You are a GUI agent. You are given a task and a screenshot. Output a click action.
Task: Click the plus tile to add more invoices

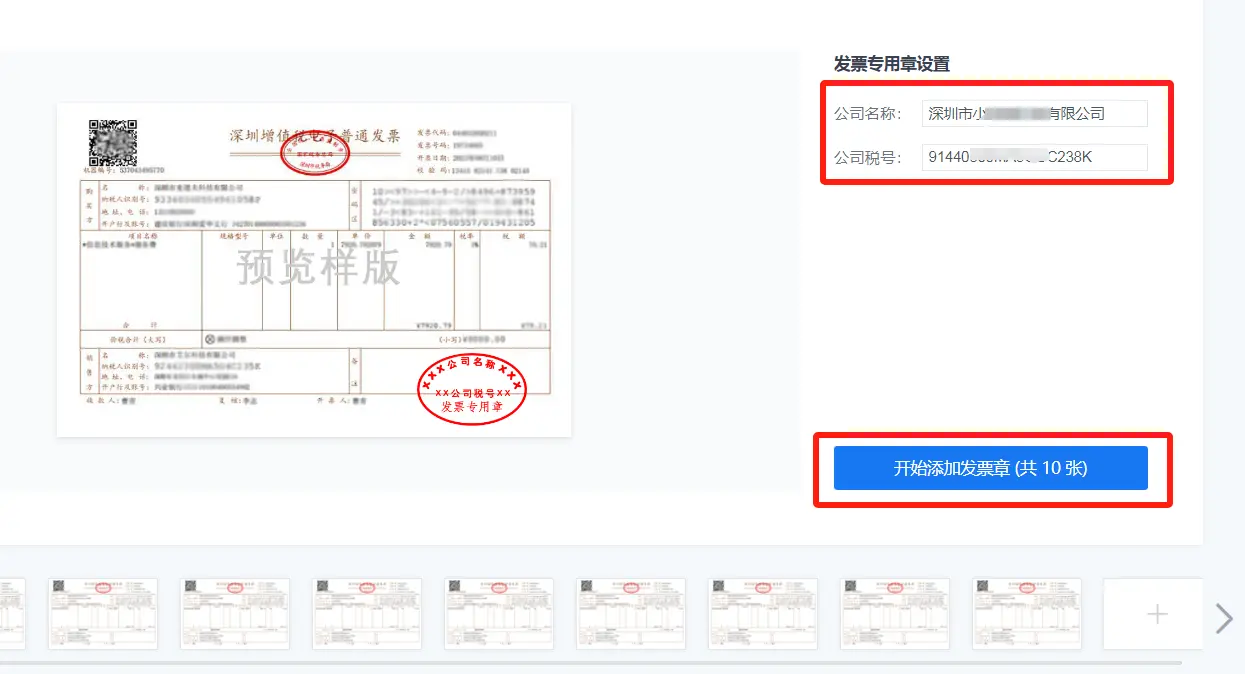(x=1156, y=614)
